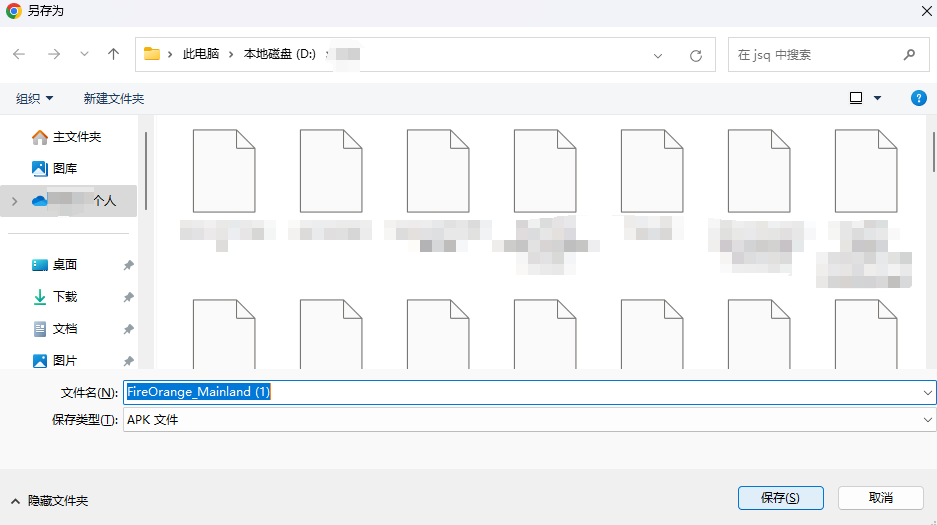This screenshot has width=937, height=525.
Task: Click the up-one-level arrow
Action: (113, 55)
